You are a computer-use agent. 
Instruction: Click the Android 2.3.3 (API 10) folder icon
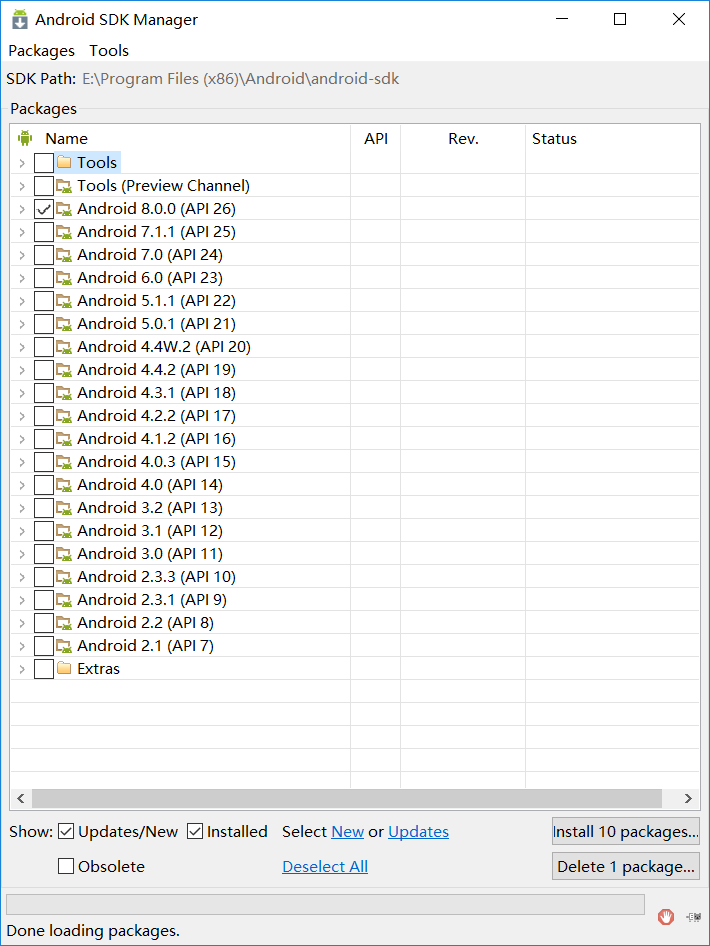click(64, 576)
